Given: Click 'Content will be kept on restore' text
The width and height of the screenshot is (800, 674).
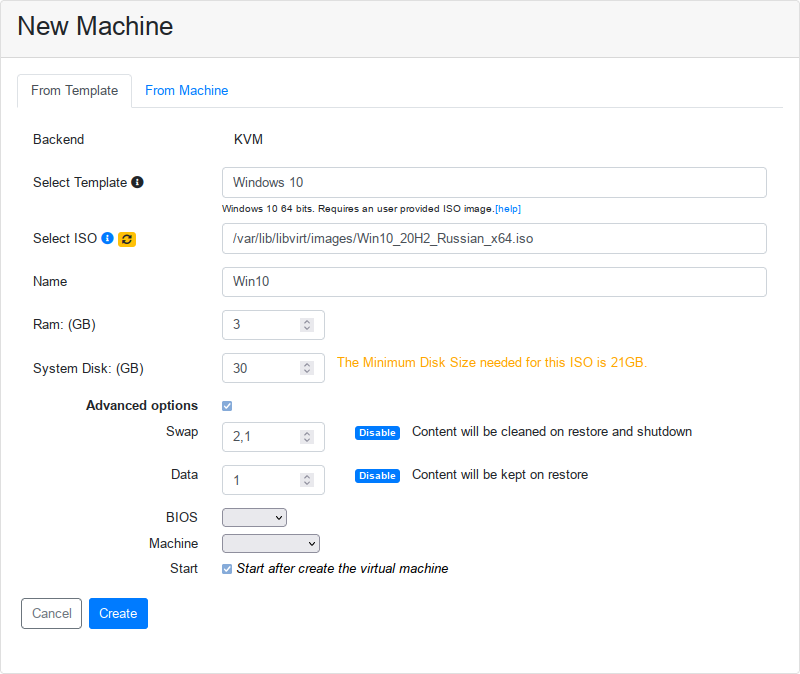Looking at the screenshot, I should coord(500,475).
